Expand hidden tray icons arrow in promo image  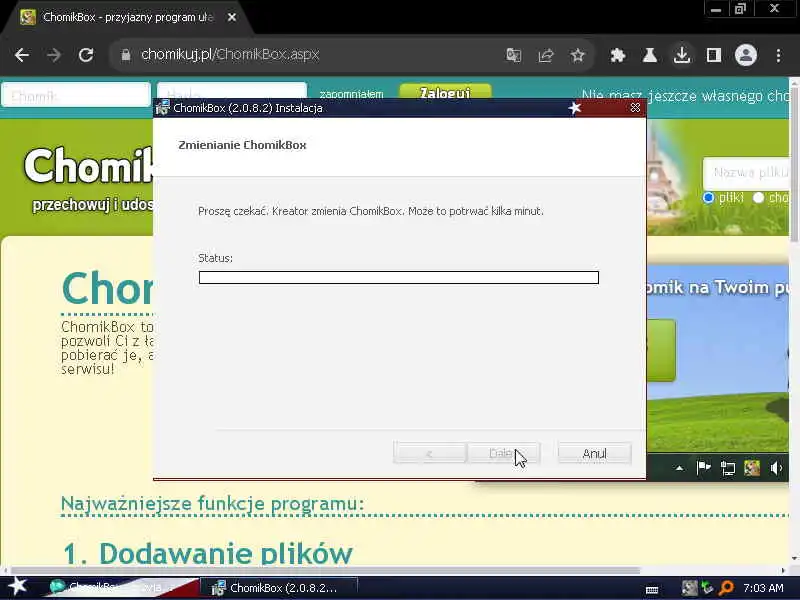click(x=679, y=468)
